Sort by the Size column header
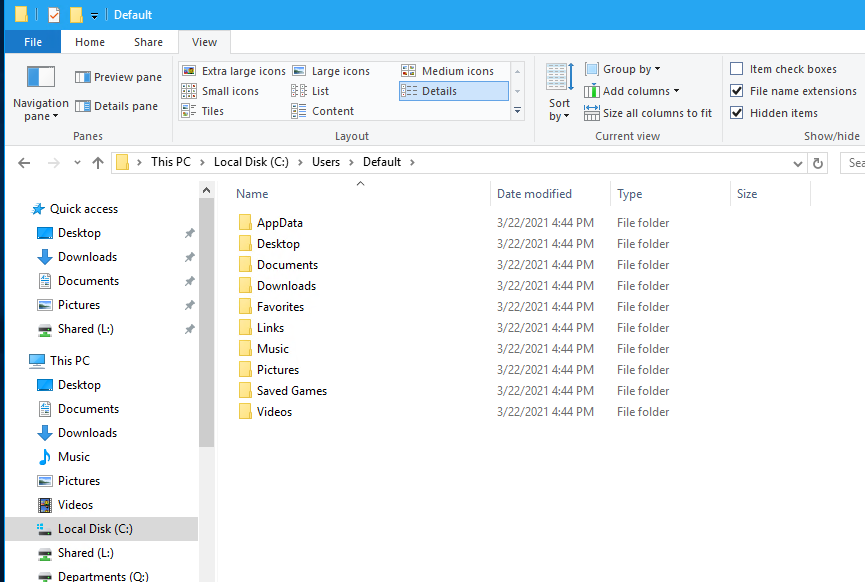Viewport: 865px width, 582px height. [771, 194]
